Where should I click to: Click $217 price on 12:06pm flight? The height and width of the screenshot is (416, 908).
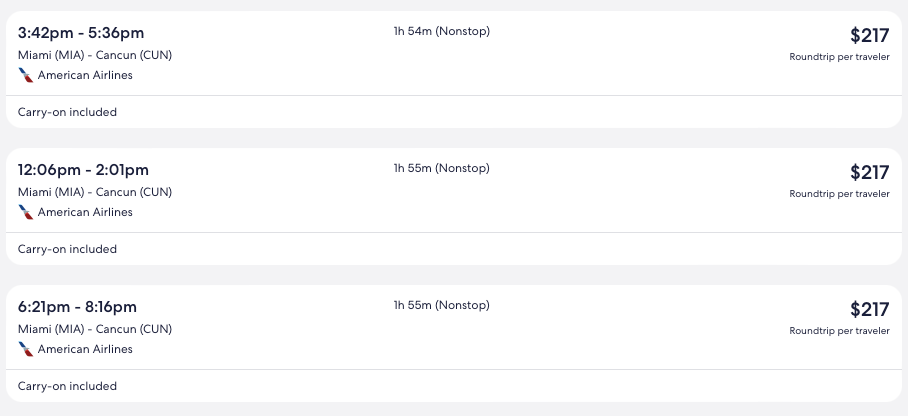[x=869, y=172]
